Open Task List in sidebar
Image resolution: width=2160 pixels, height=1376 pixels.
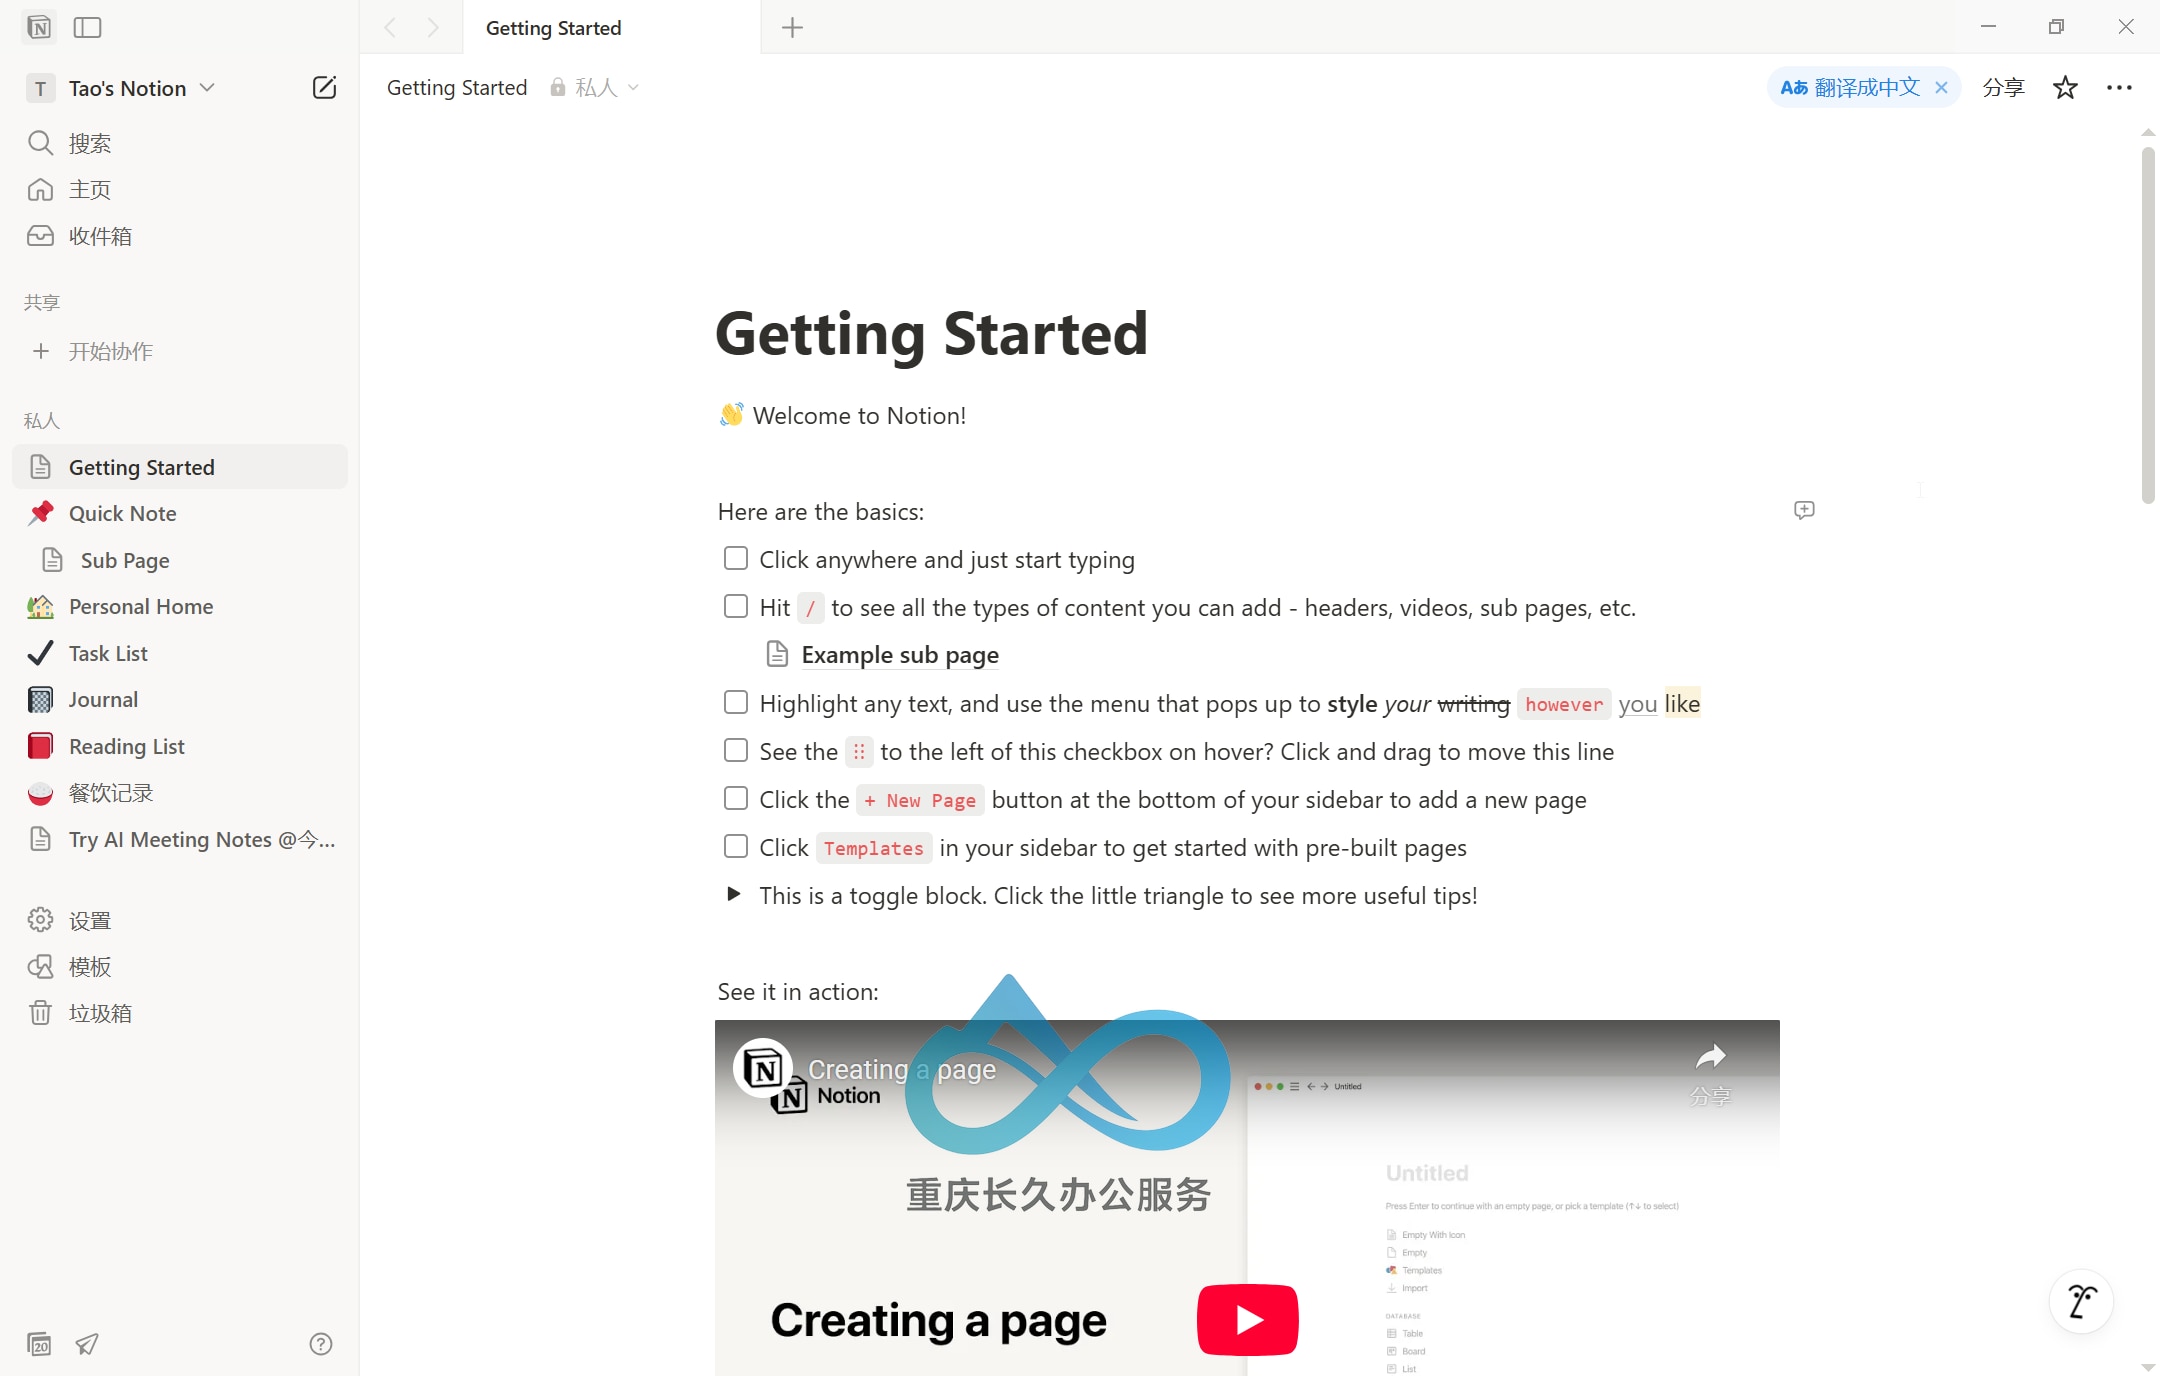(x=180, y=653)
